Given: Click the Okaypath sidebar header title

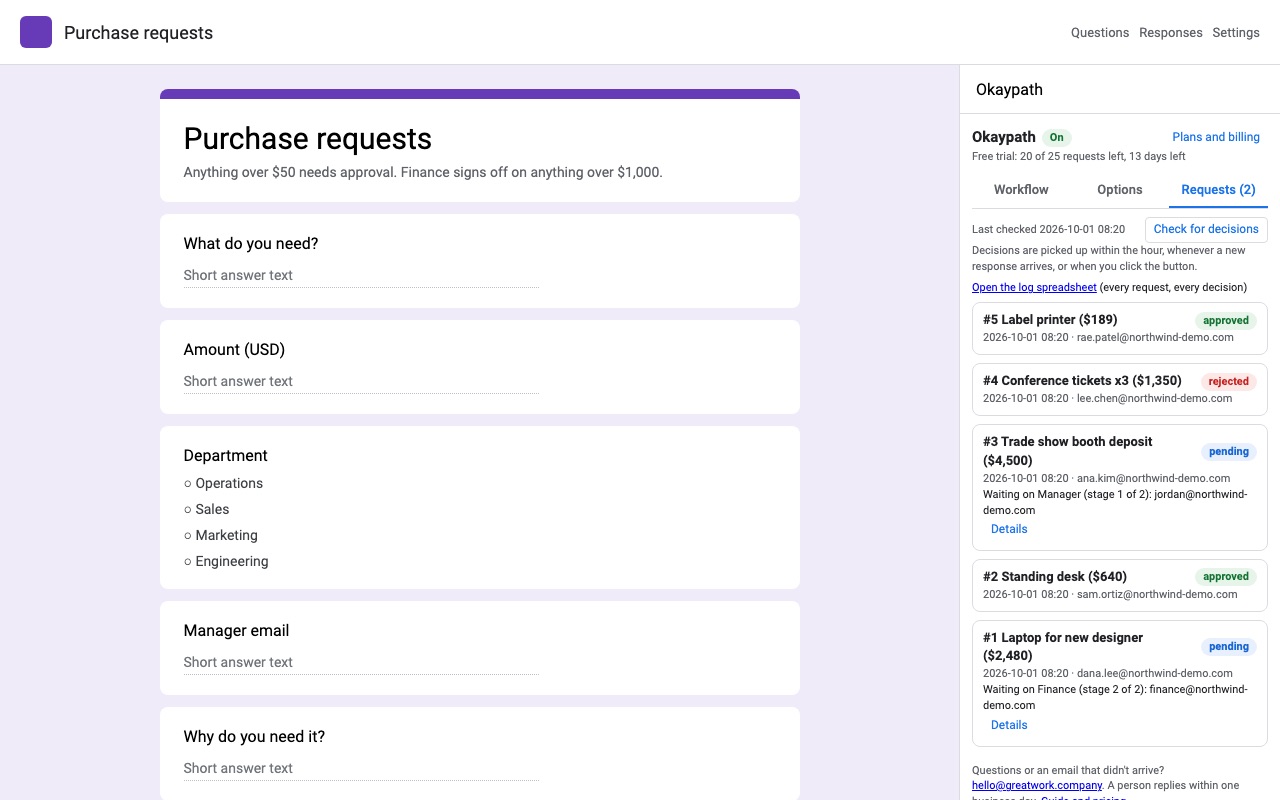Looking at the screenshot, I should point(1009,90).
